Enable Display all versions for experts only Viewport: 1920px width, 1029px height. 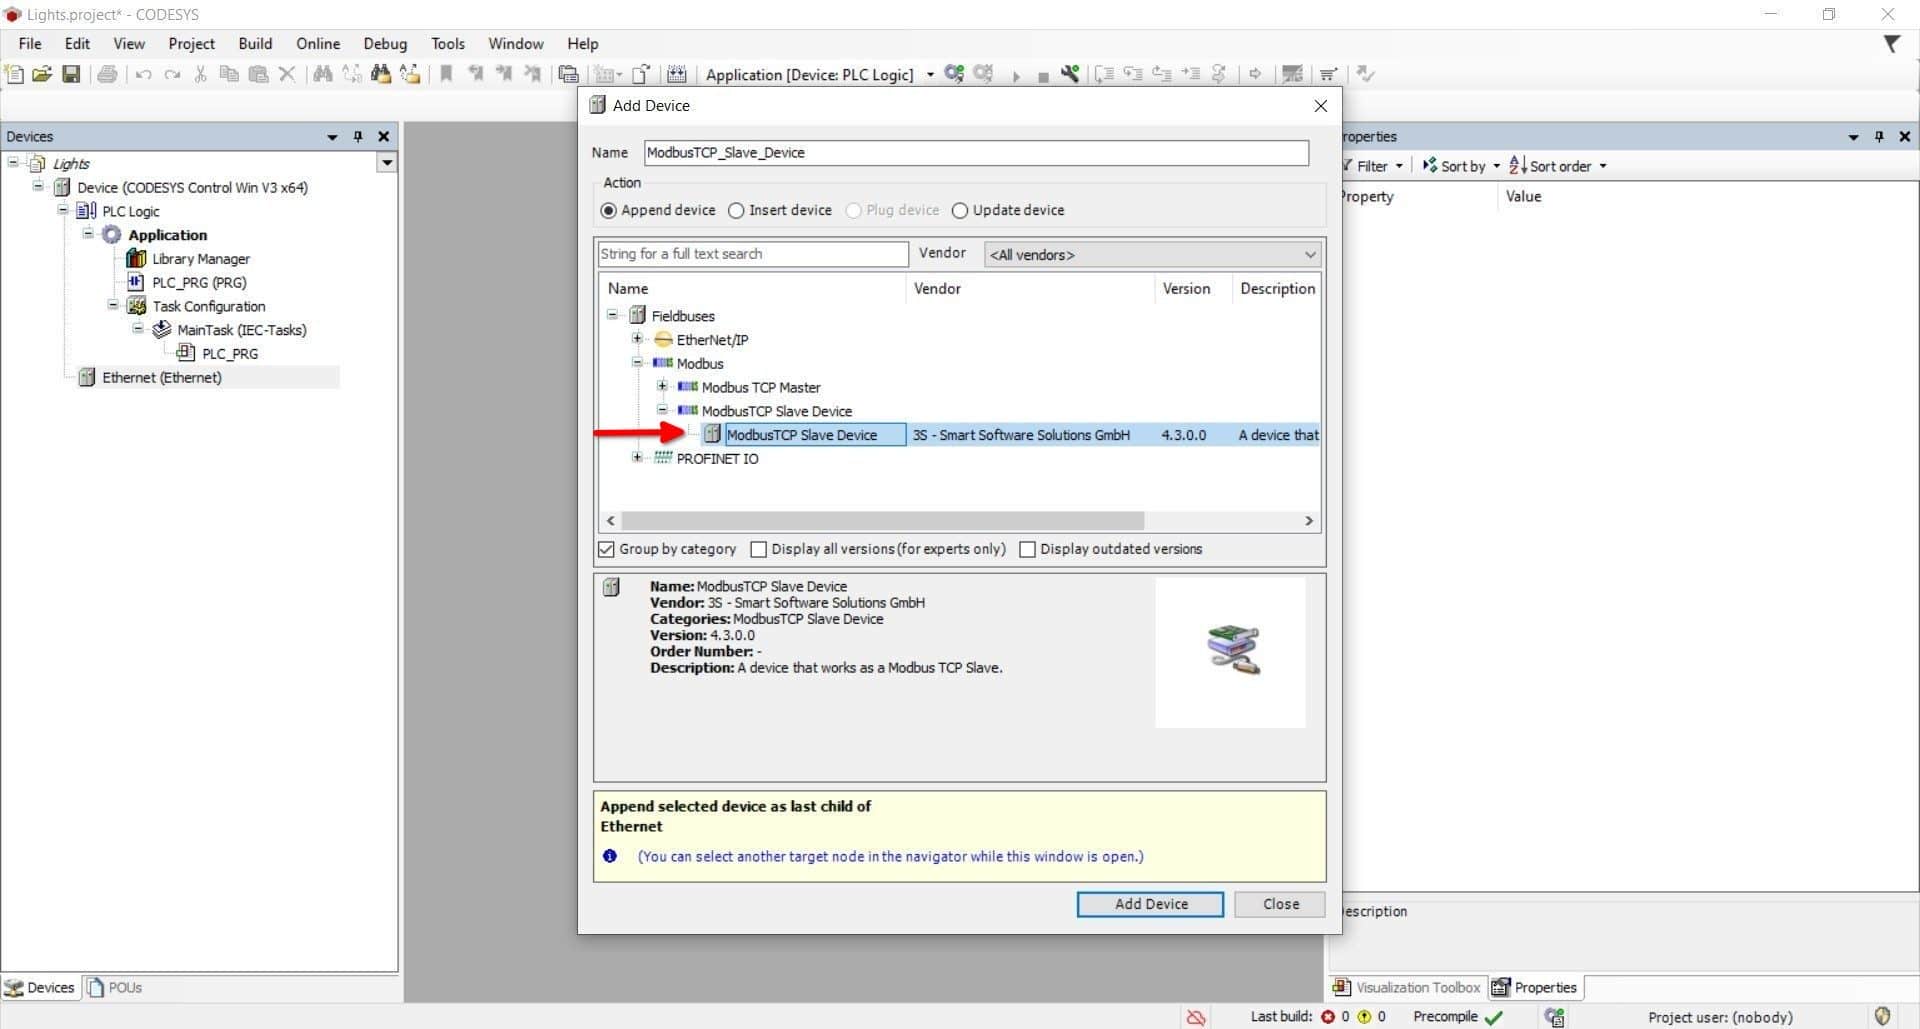coord(759,549)
